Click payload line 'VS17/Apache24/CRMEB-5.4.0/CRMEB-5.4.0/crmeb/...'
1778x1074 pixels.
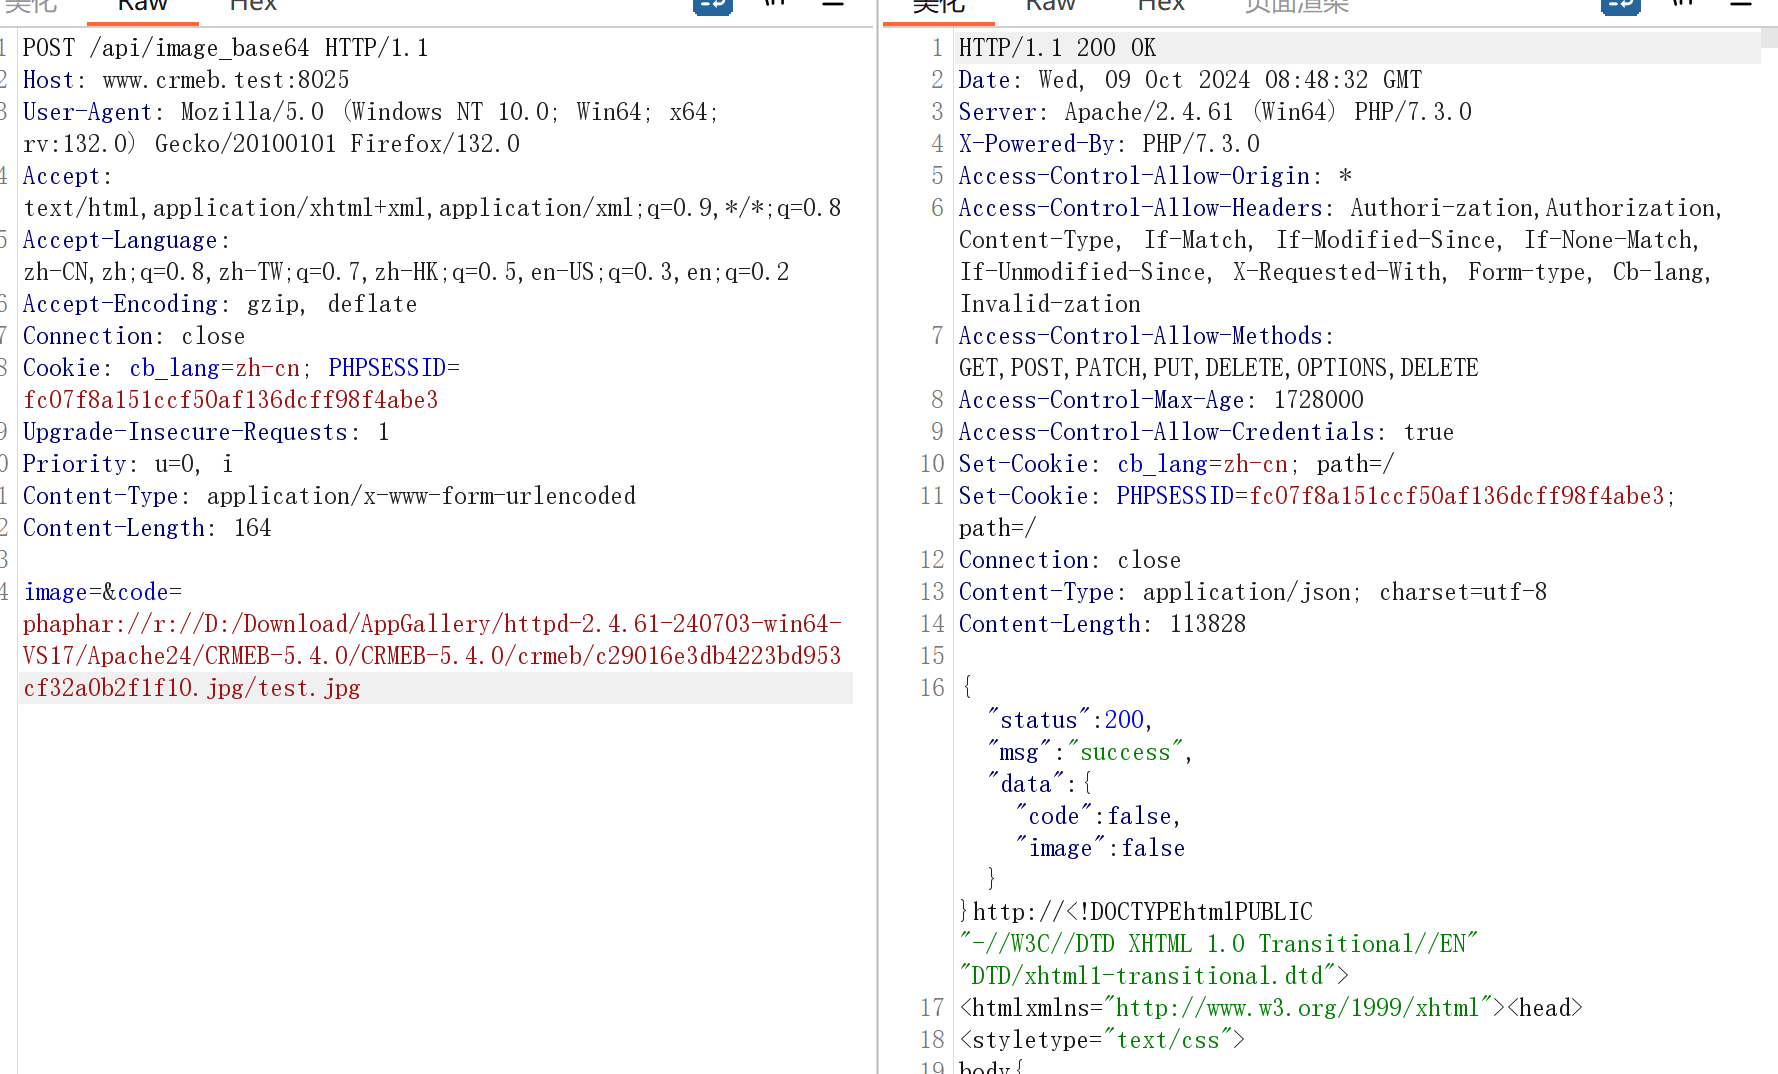click(x=432, y=656)
